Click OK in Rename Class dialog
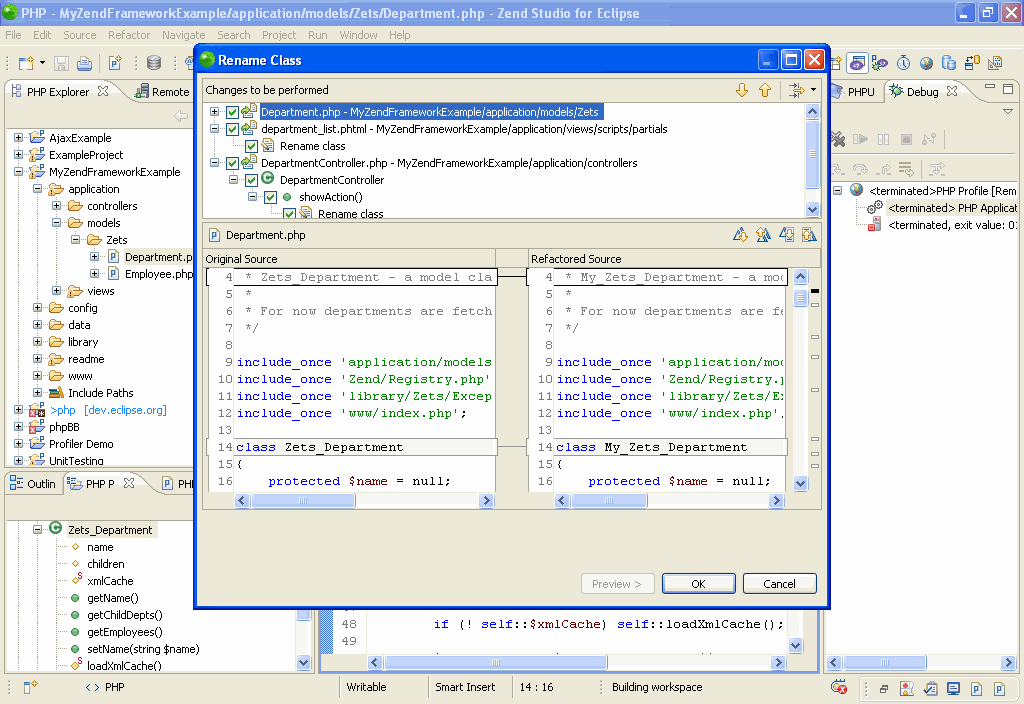 [698, 584]
